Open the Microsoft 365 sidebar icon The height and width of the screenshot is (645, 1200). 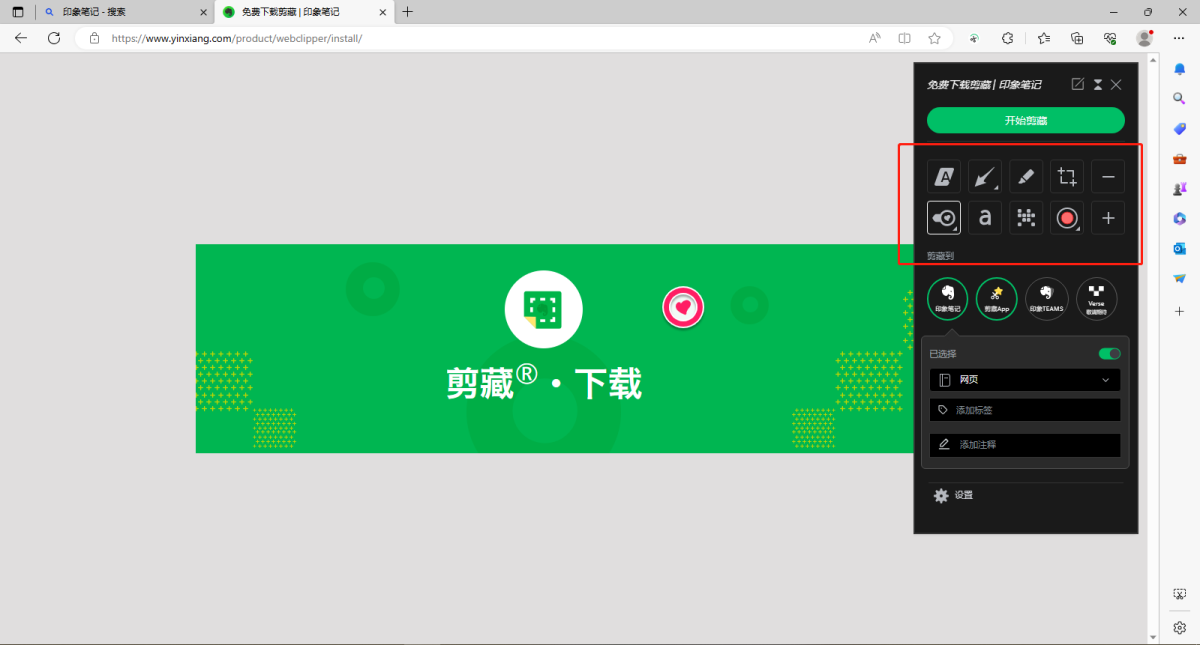coord(1179,218)
